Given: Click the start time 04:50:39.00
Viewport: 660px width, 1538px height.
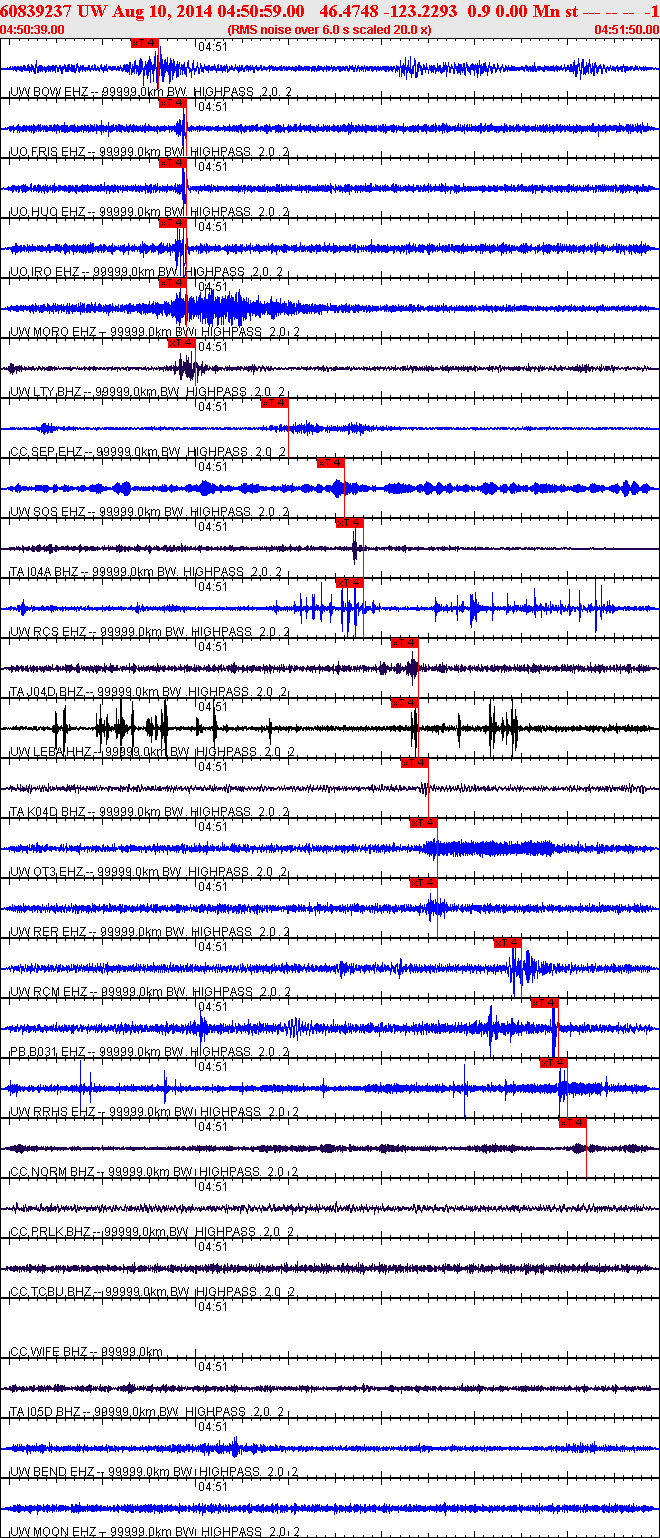Looking at the screenshot, I should 33,29.
